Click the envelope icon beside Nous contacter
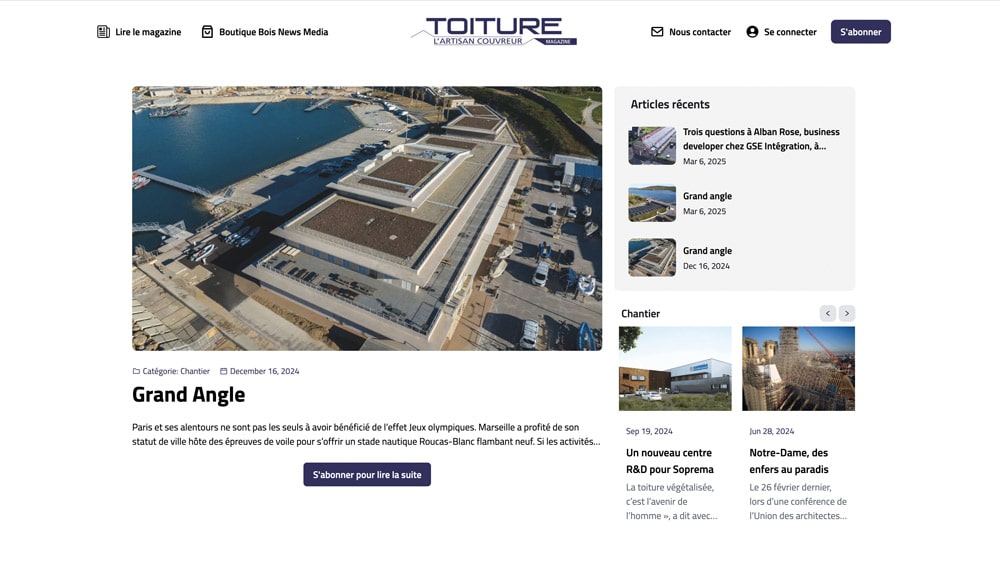Screen dimensions: 1000x570 click(x=657, y=32)
